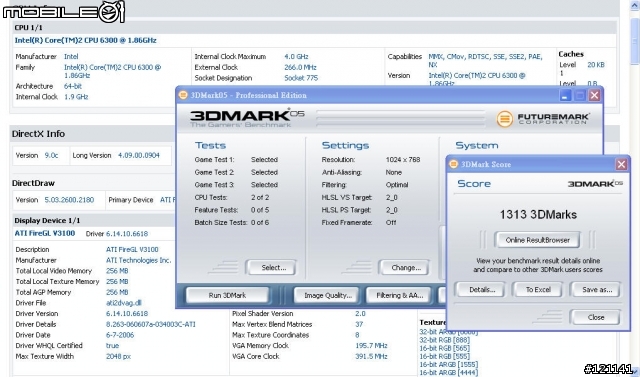Close the 3DMark Score dialog with X
640x377 pixels.
click(621, 164)
